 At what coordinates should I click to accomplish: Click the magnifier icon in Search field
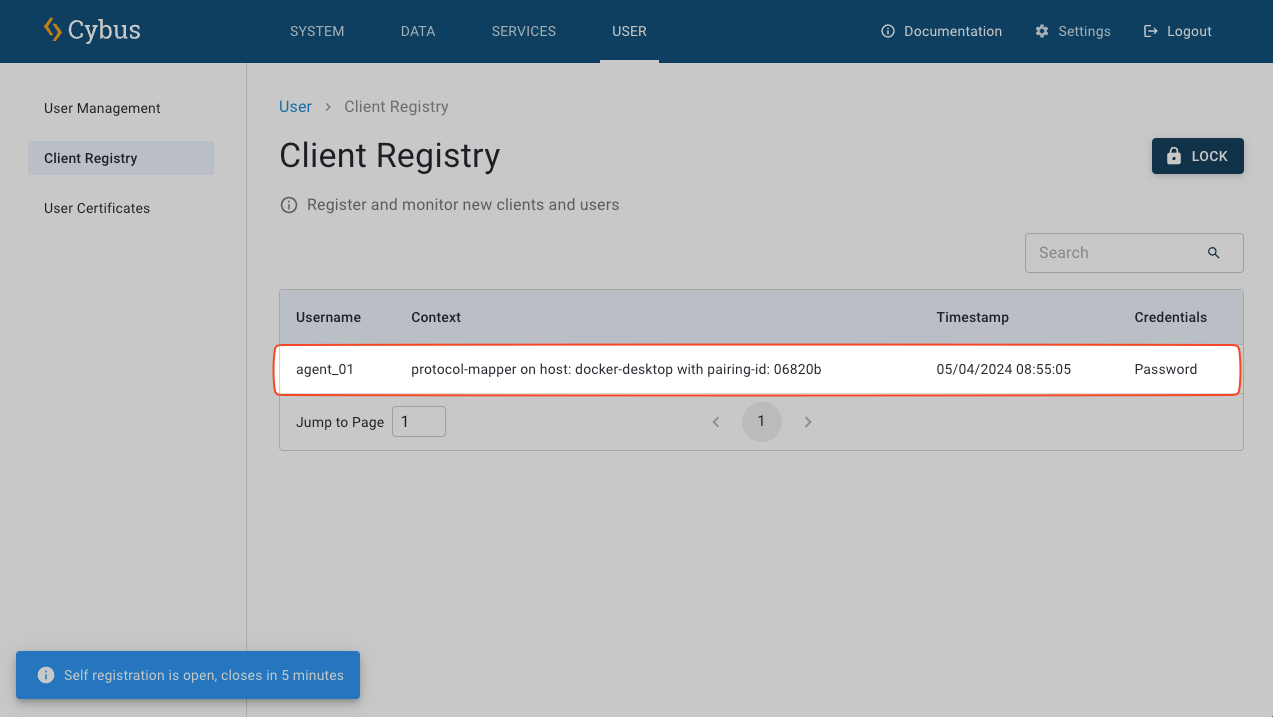point(1213,253)
